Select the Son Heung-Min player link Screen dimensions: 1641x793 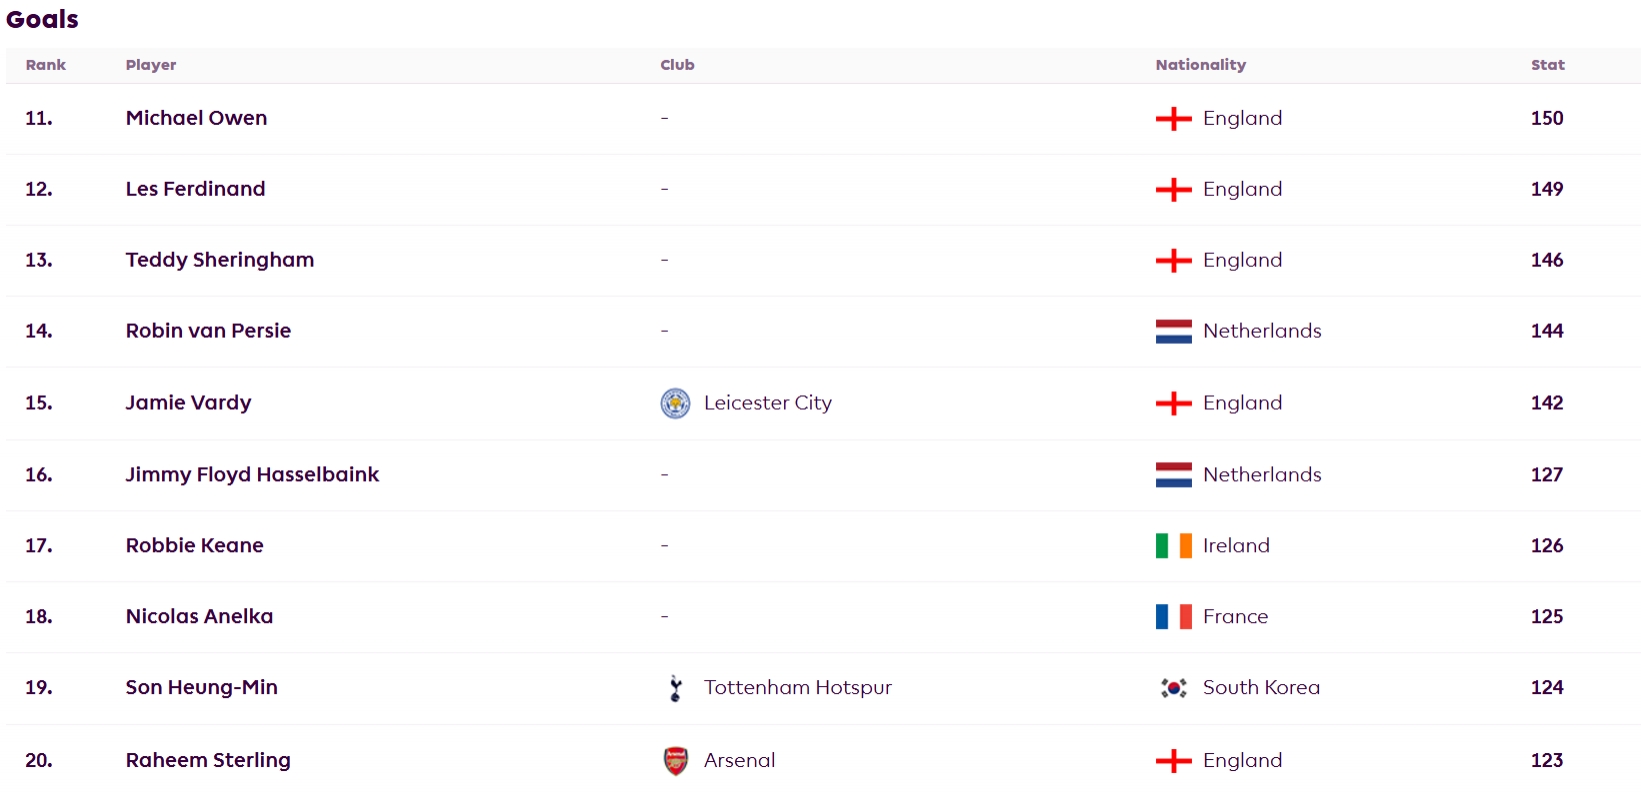point(201,688)
